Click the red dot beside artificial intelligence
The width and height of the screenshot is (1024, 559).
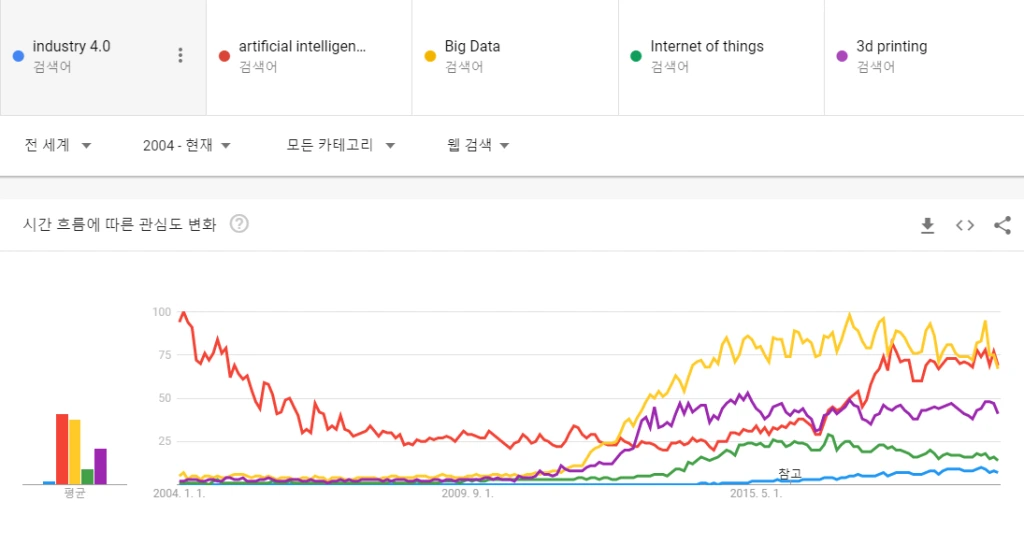tap(224, 56)
